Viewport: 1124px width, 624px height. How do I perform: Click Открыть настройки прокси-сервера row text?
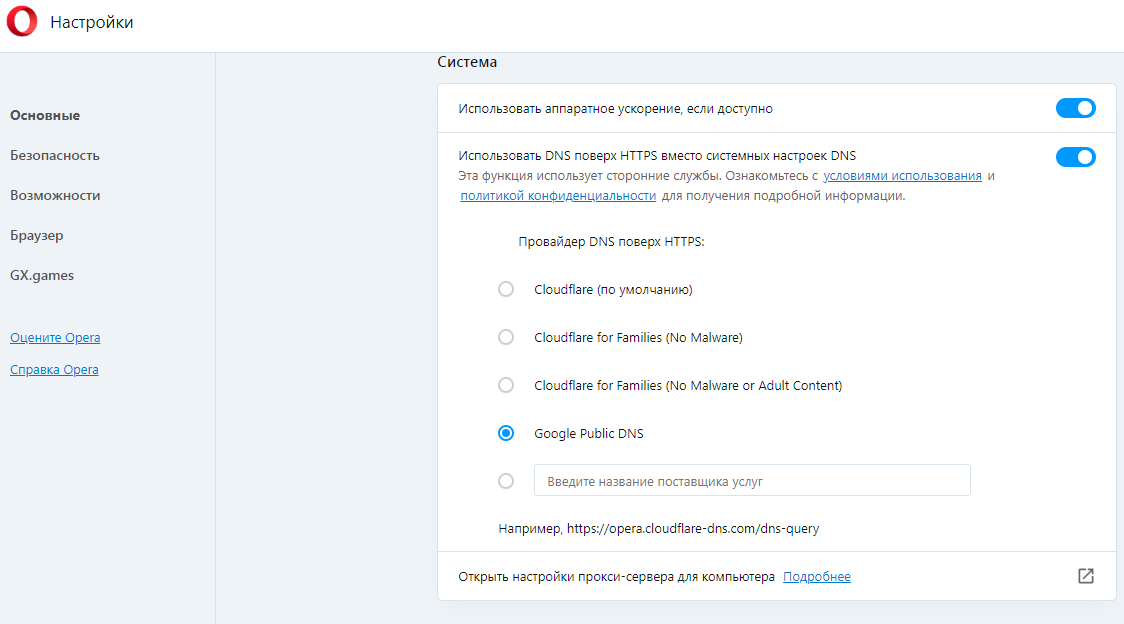point(616,577)
